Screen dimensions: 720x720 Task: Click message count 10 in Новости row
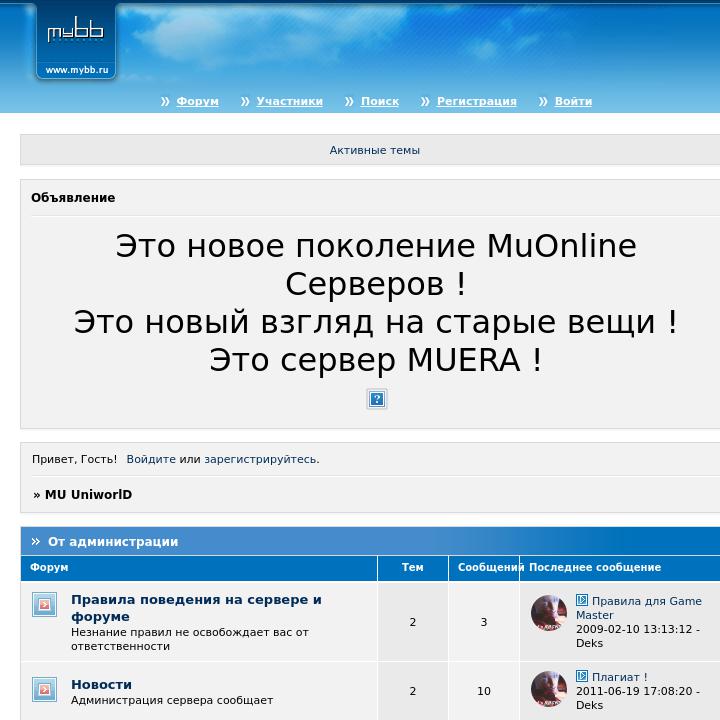point(484,691)
